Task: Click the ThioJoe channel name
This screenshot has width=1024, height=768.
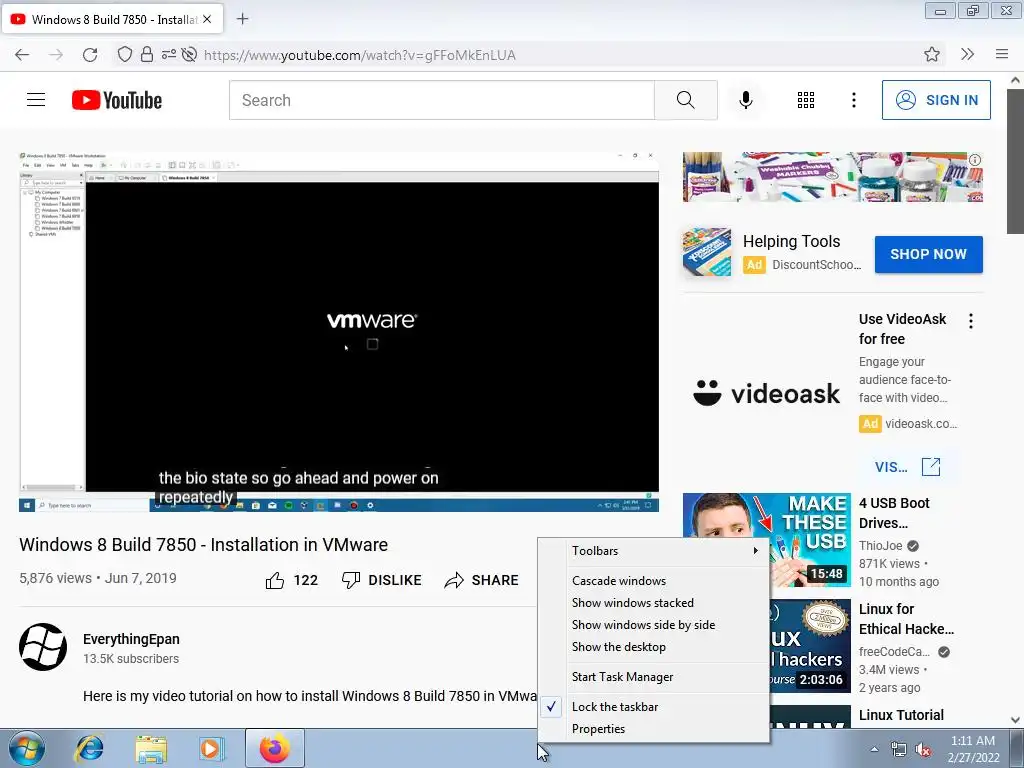Action: 880,545
